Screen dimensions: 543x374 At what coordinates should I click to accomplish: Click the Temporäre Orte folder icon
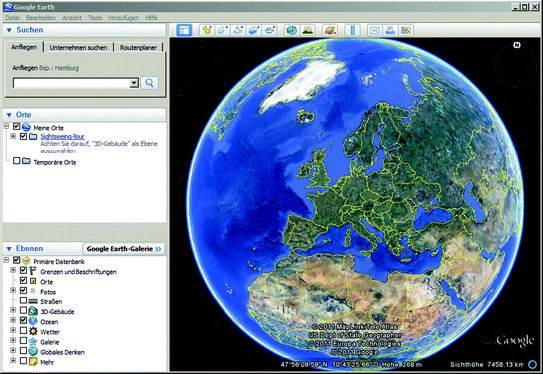pyautogui.click(x=26, y=161)
